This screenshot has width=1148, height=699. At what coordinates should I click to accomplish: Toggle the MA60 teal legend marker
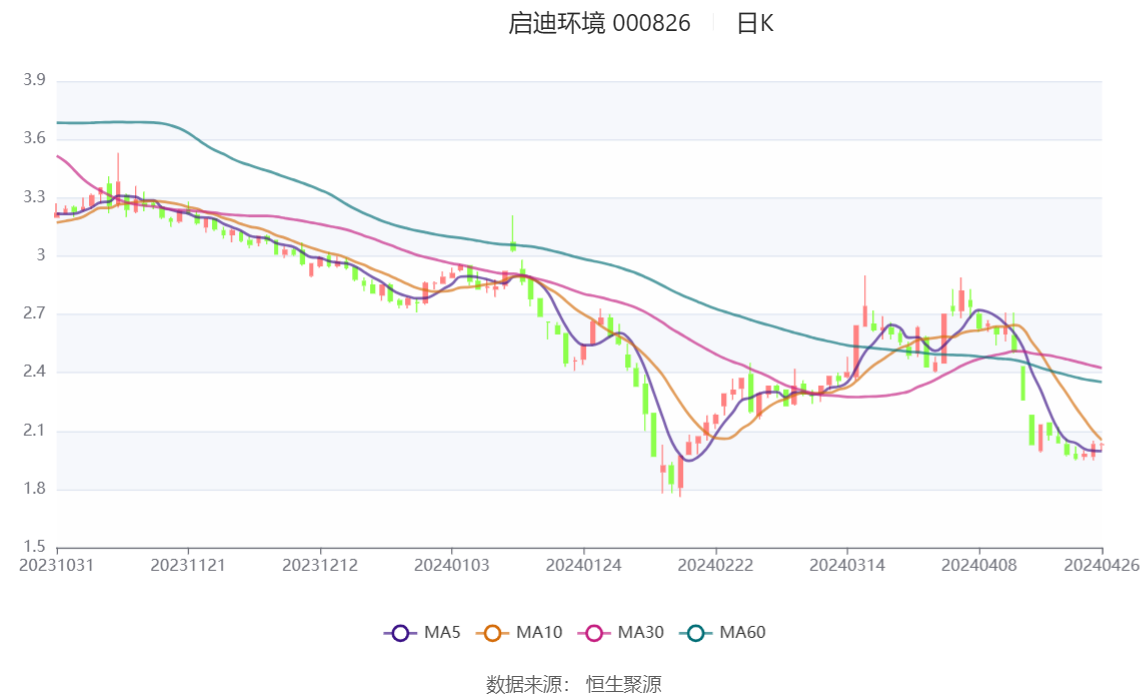(696, 633)
